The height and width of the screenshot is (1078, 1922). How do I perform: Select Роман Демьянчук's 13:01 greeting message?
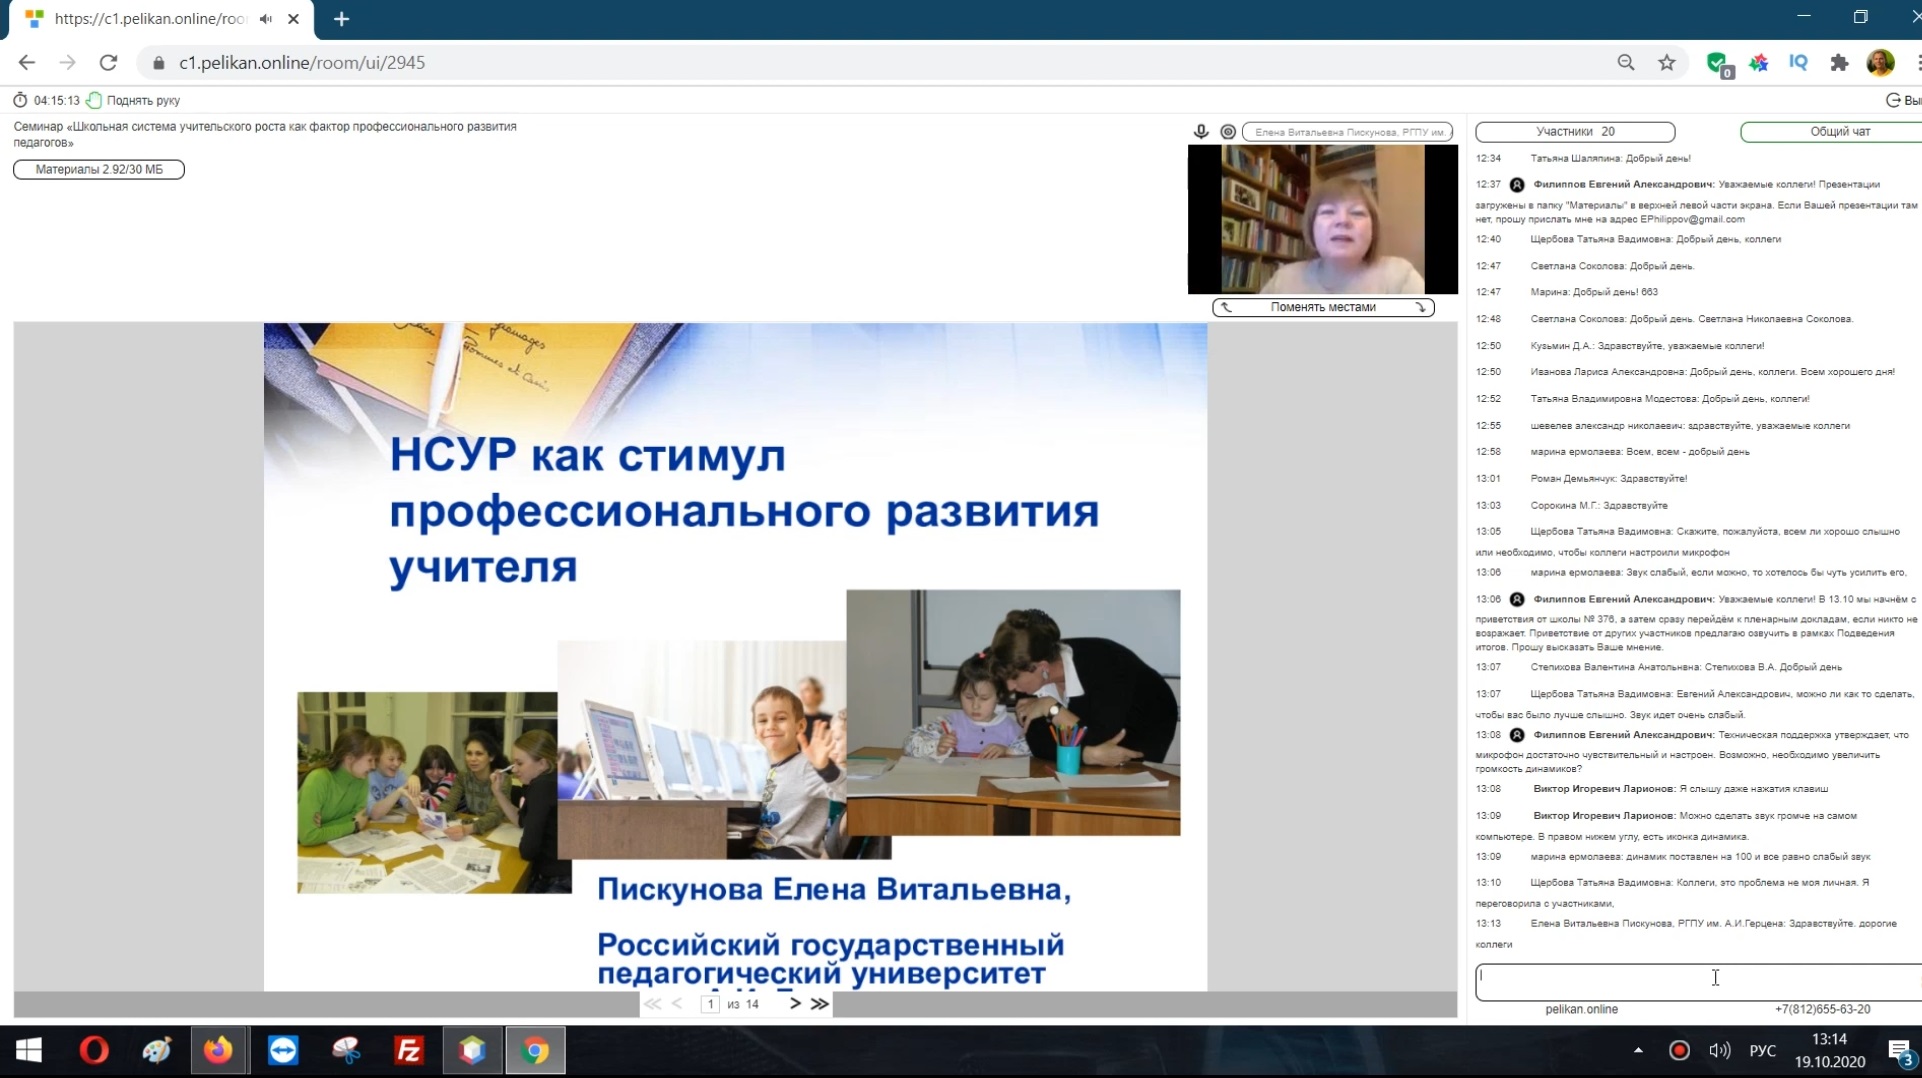pos(1581,478)
